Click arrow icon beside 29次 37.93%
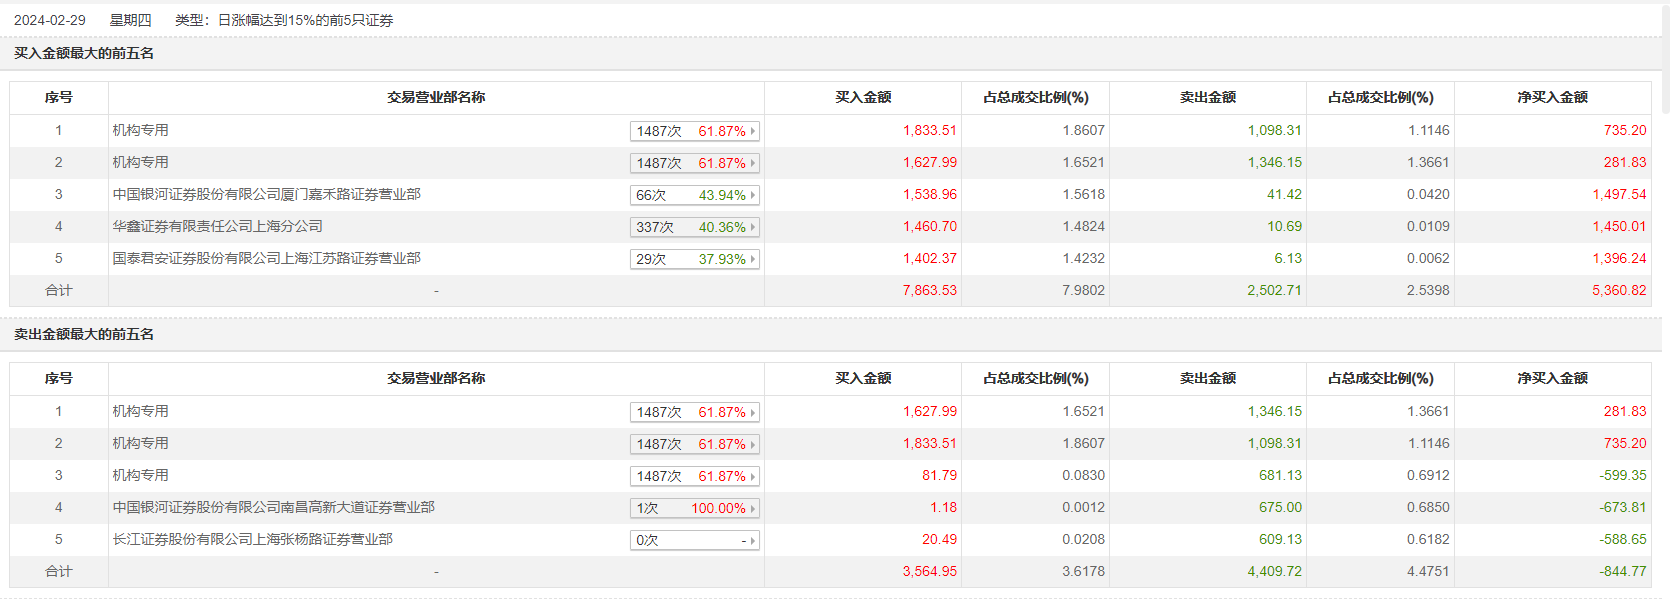Image resolution: width=1670 pixels, height=601 pixels. coord(753,259)
